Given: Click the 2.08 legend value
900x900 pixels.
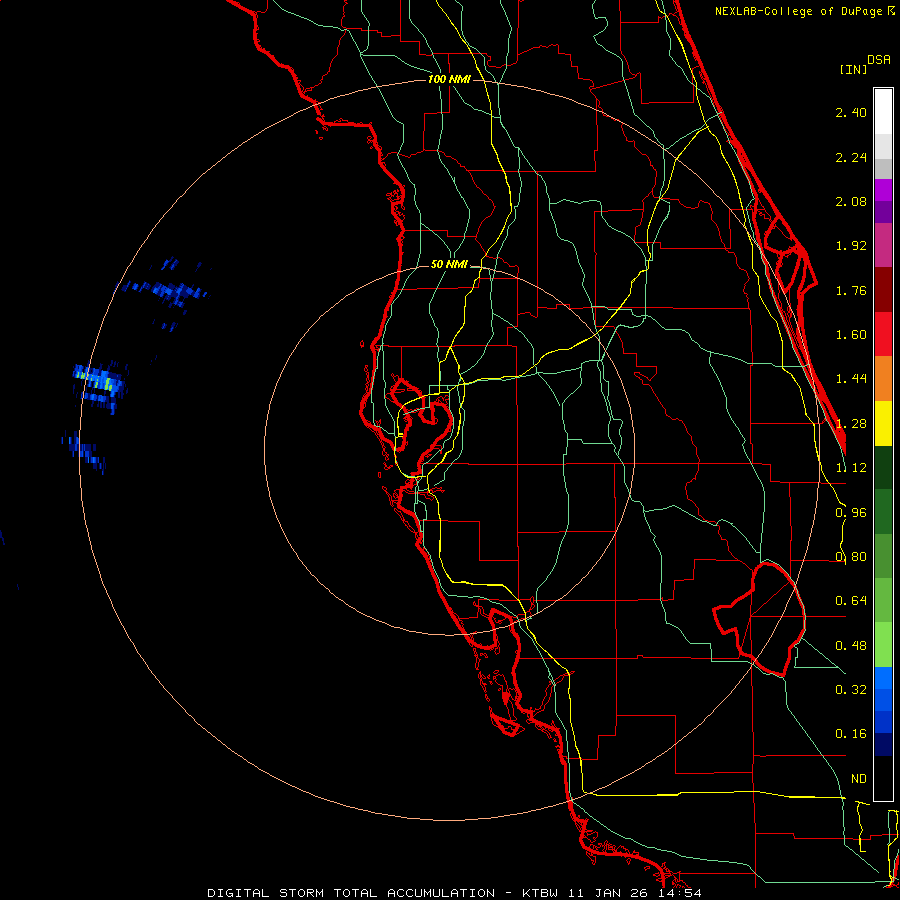Looking at the screenshot, I should (851, 201).
